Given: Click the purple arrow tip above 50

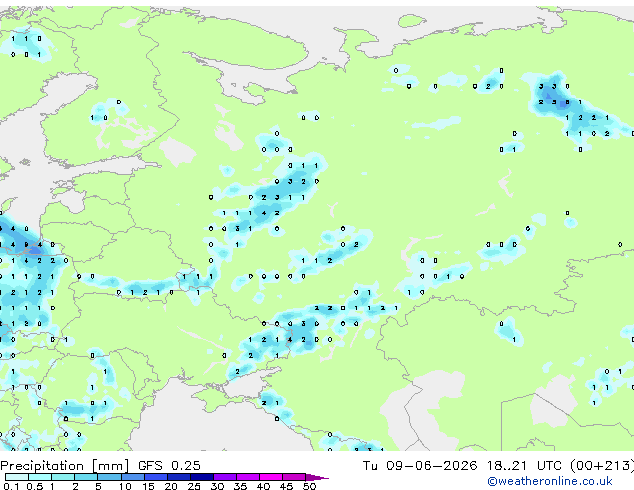Looking at the screenshot, I should (x=317, y=478).
